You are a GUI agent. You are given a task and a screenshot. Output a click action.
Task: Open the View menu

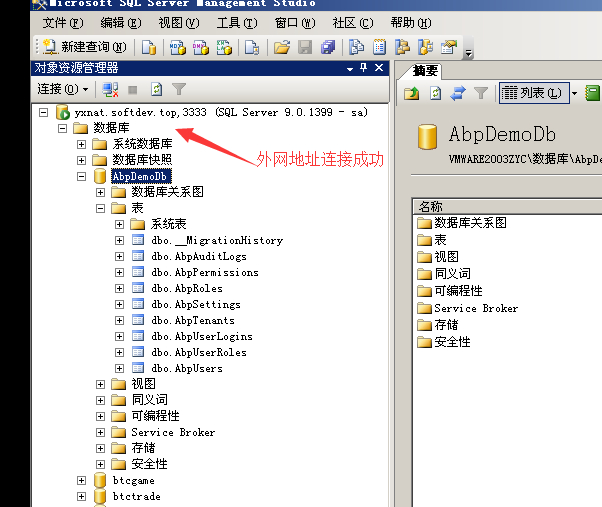coord(179,23)
